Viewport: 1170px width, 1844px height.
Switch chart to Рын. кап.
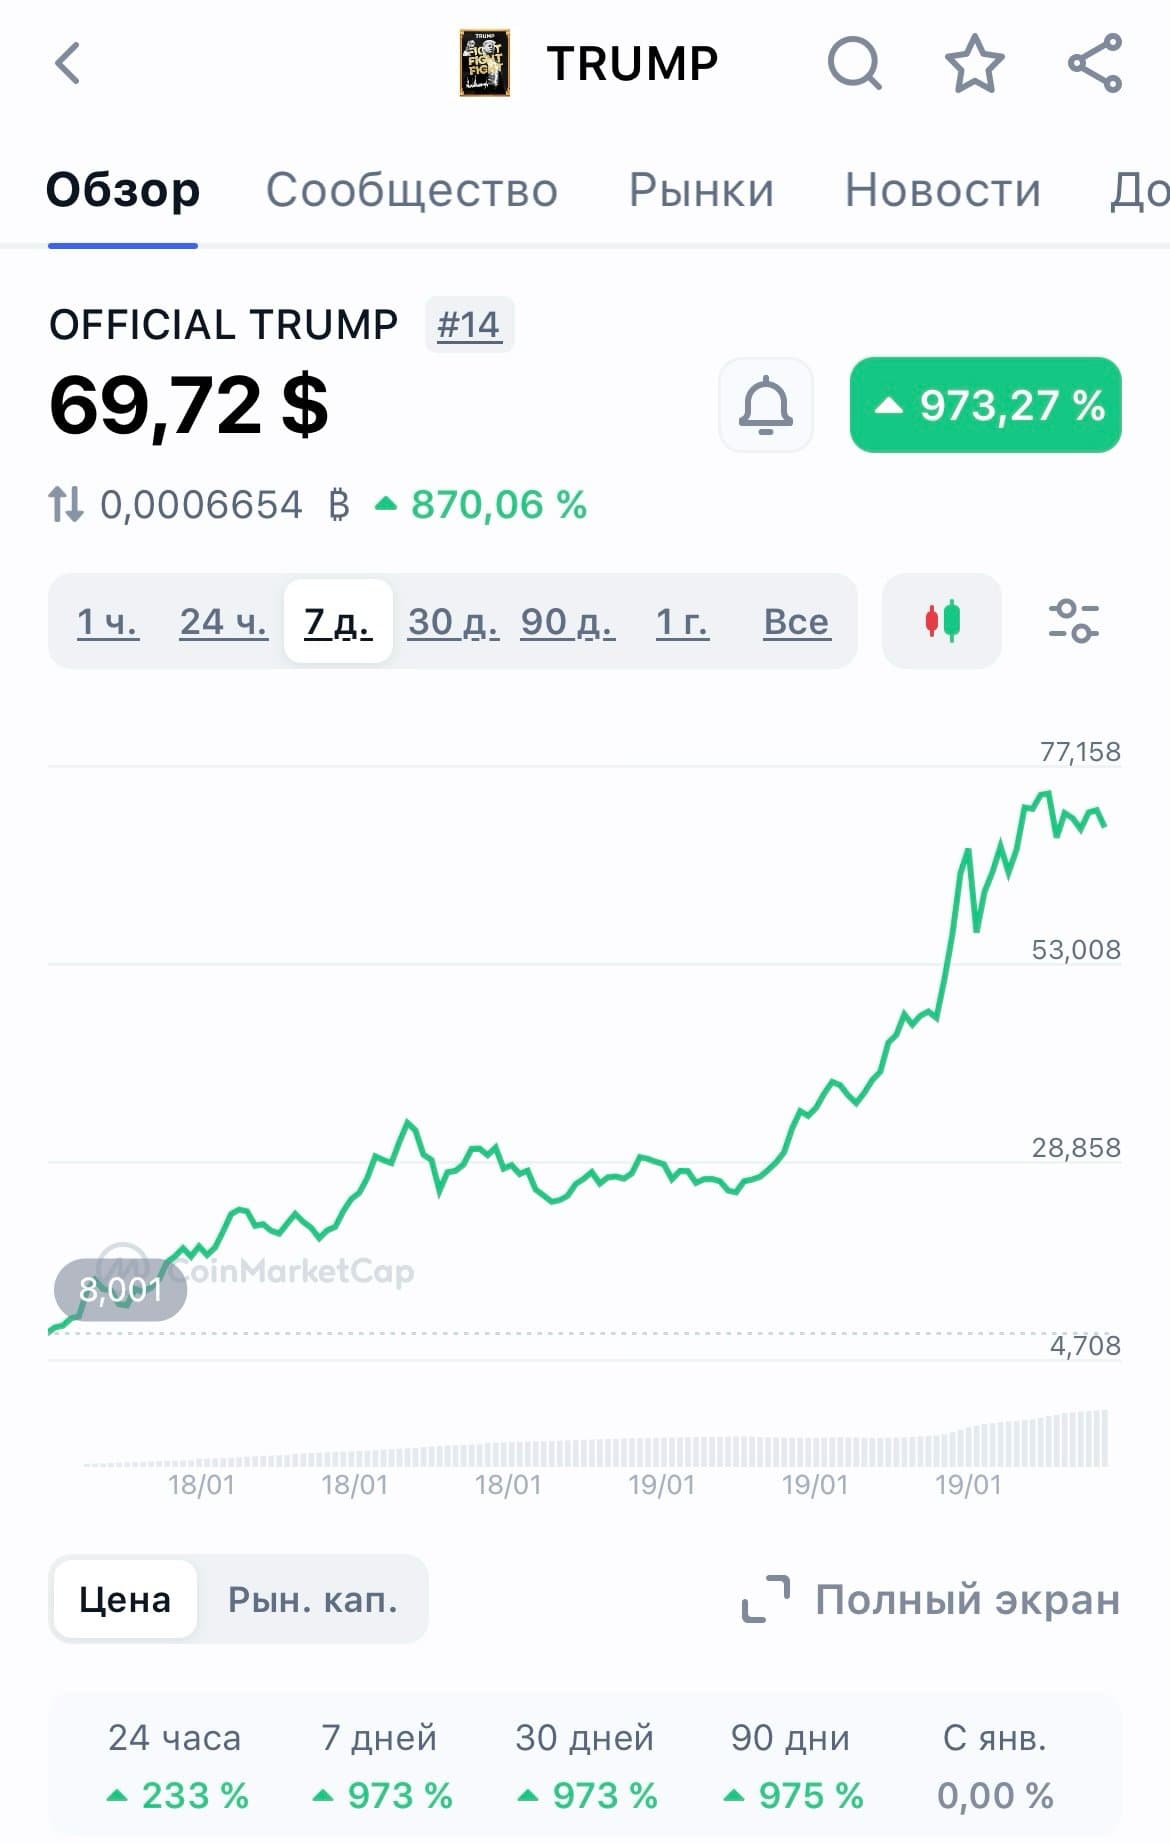coord(313,1599)
